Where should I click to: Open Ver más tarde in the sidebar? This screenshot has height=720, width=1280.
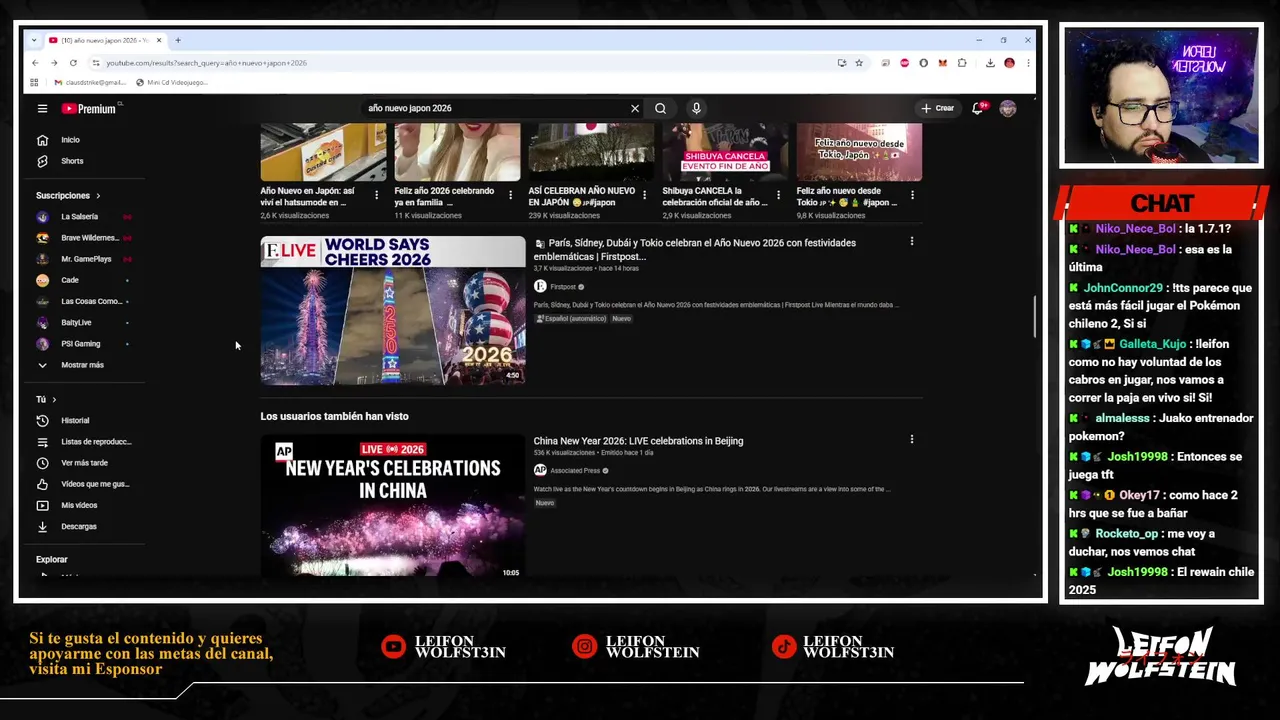[x=84, y=463]
